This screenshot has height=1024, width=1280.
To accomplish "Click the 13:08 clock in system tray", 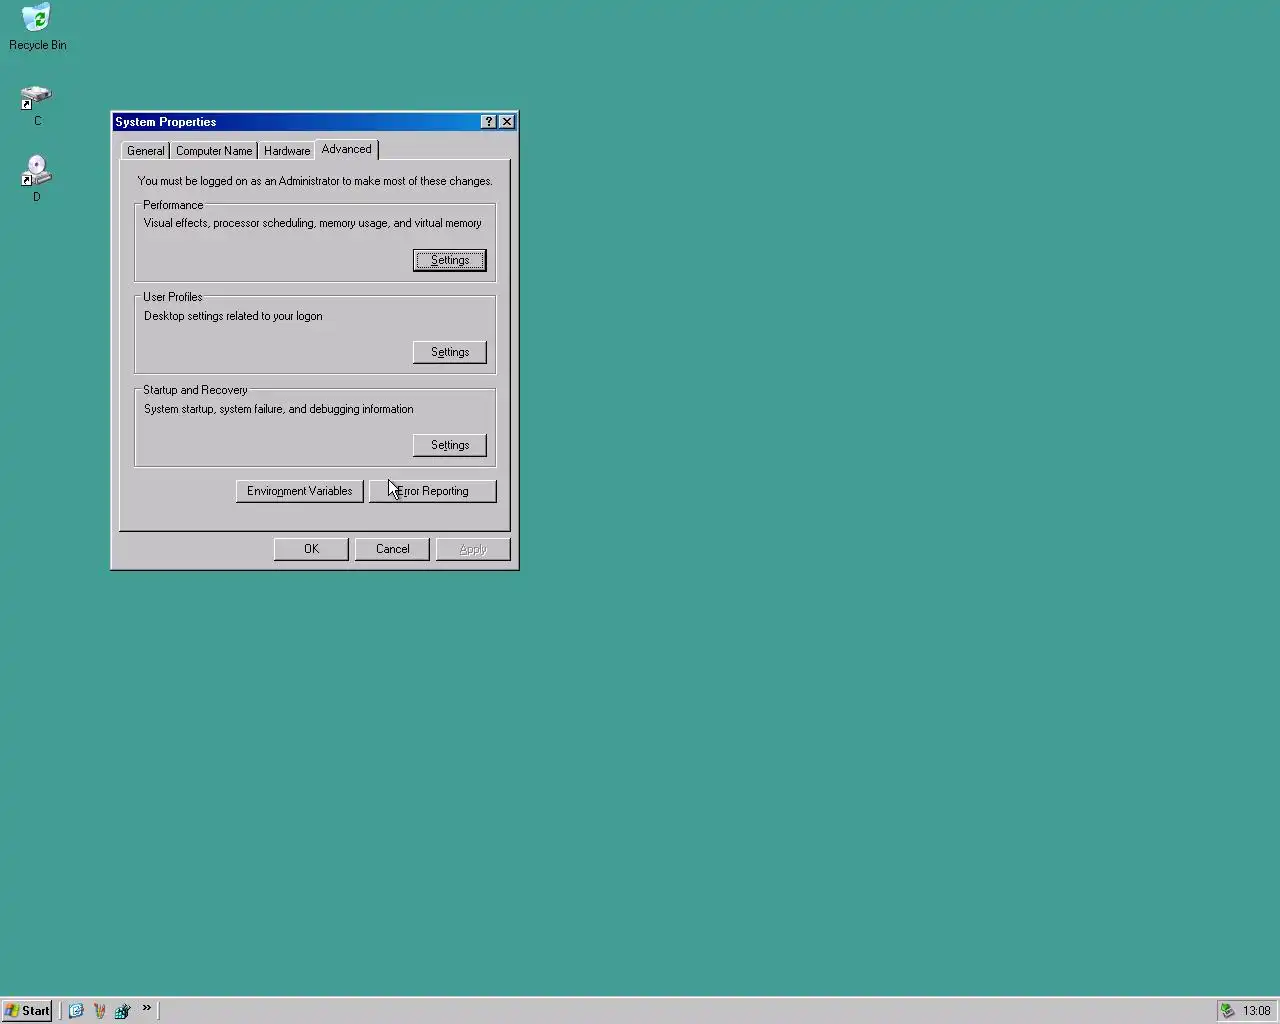I will 1256,1011.
